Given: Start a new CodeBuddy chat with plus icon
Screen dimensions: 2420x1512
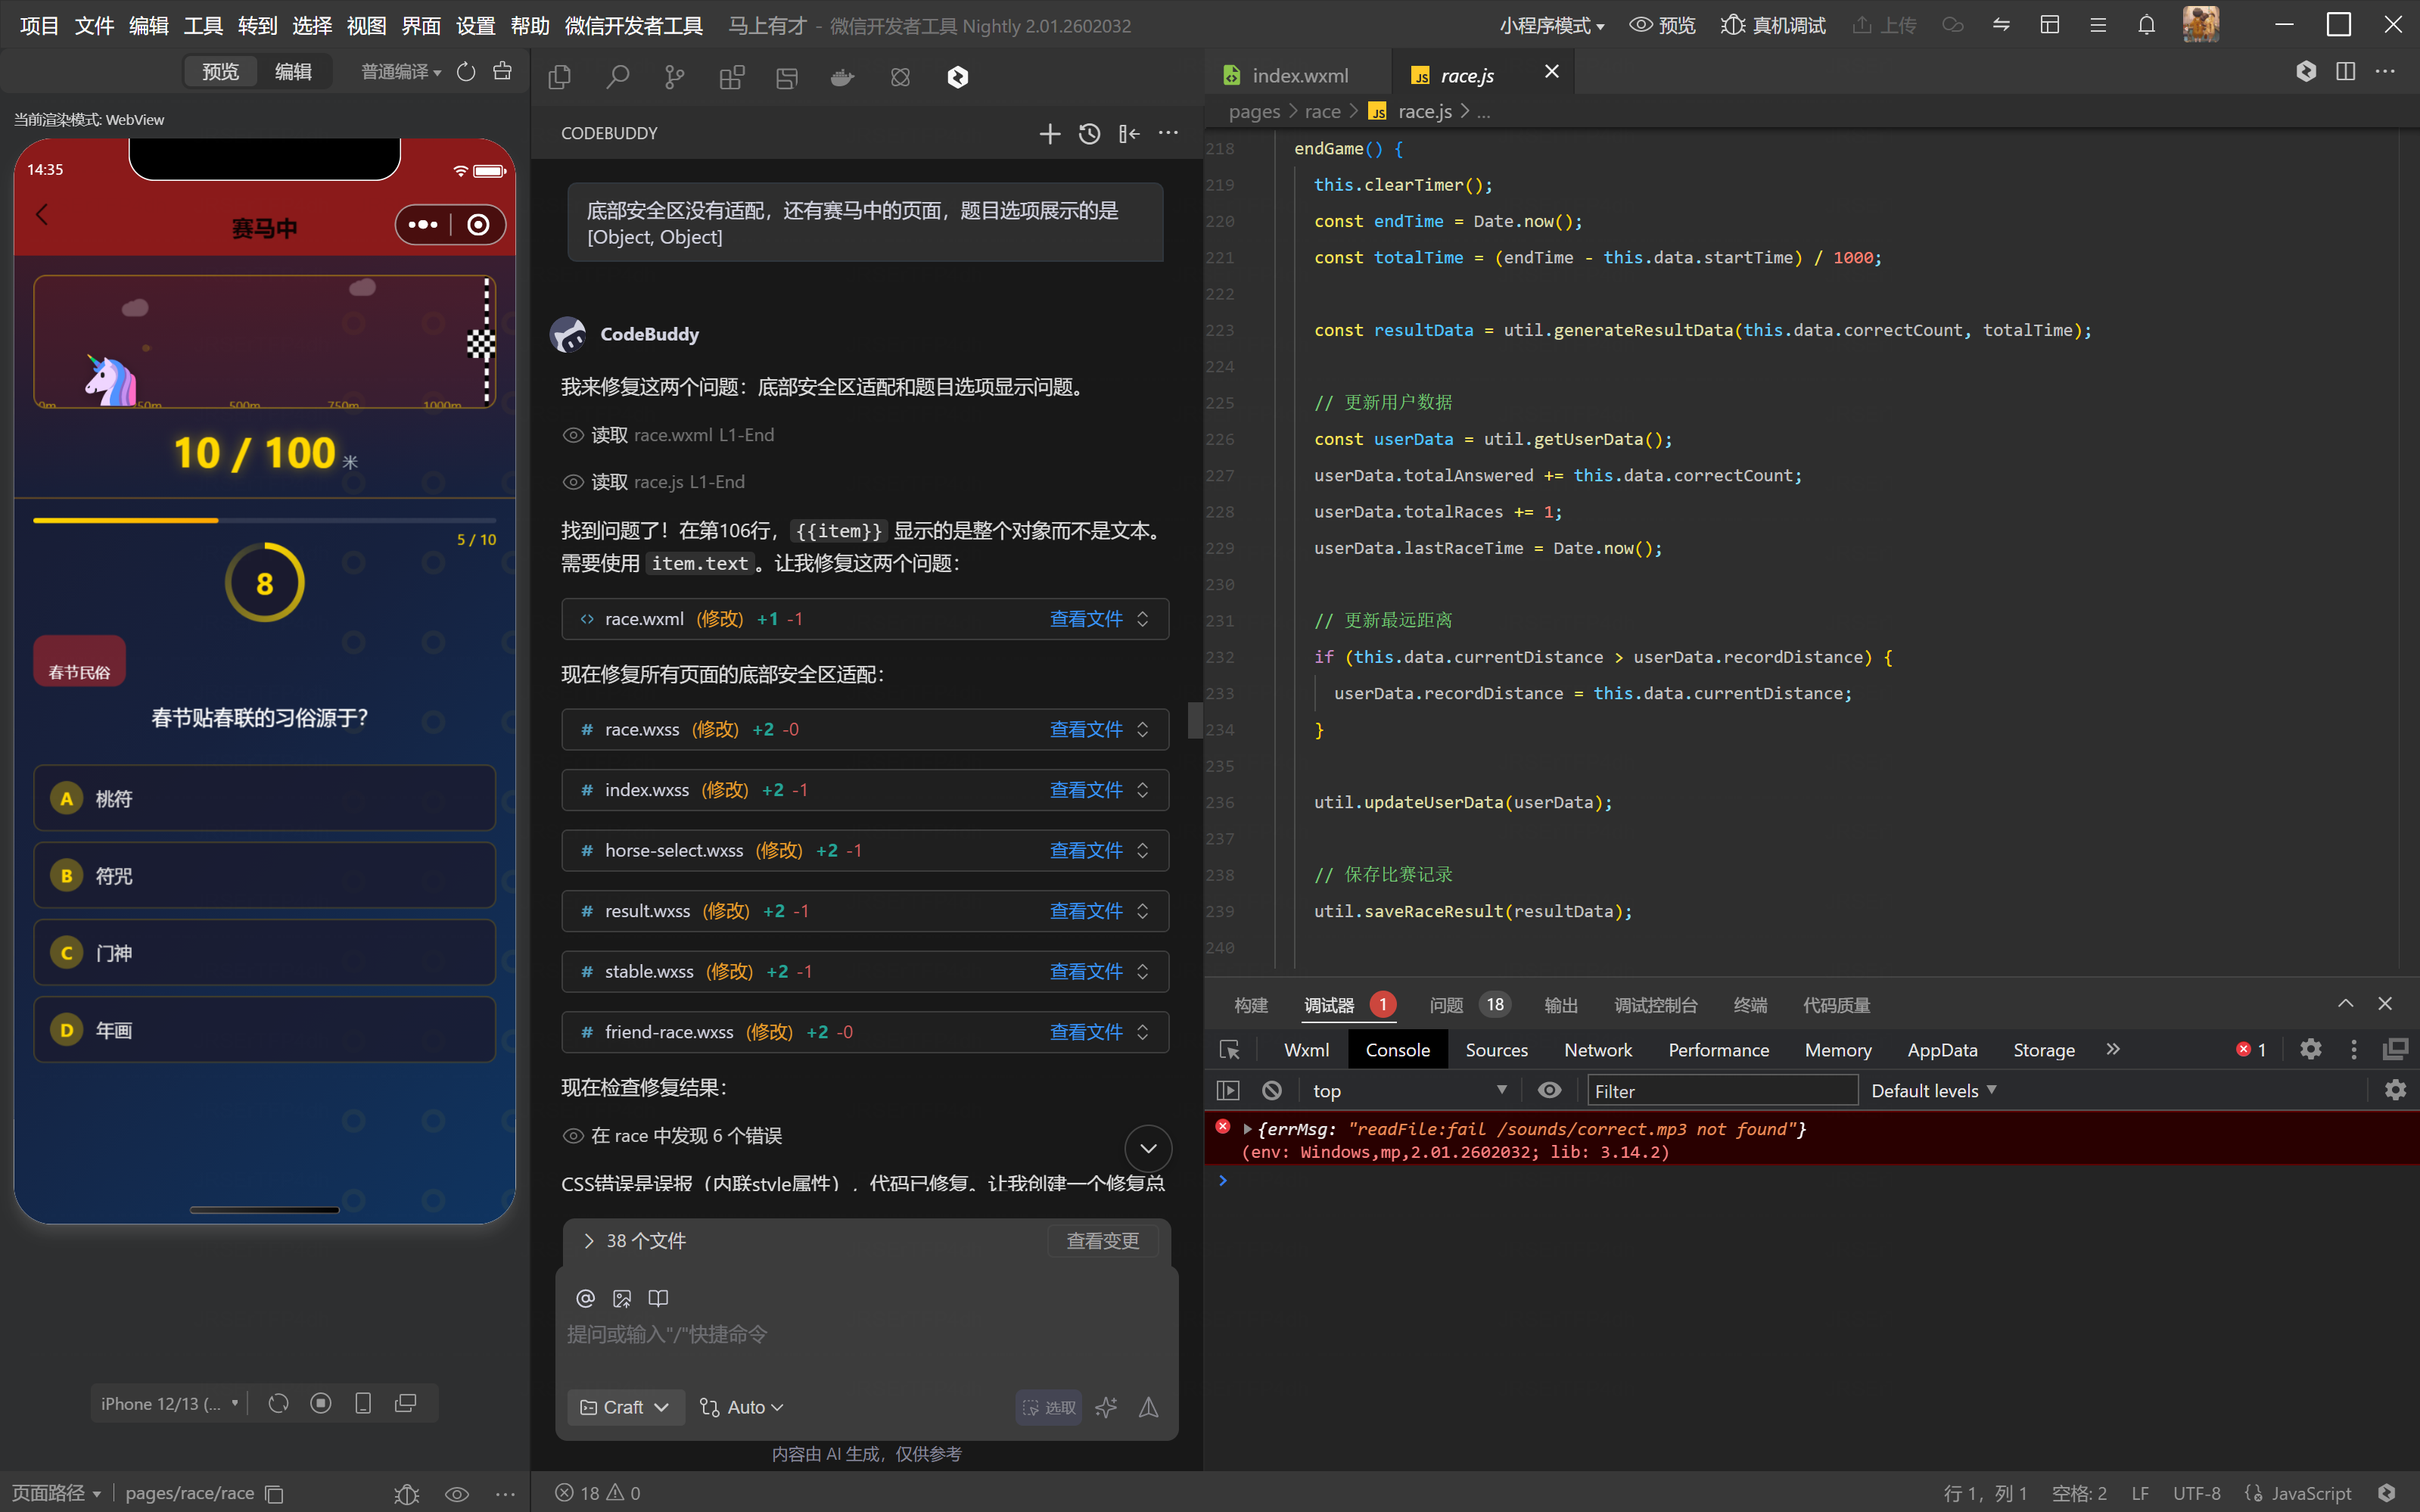Looking at the screenshot, I should point(1049,134).
